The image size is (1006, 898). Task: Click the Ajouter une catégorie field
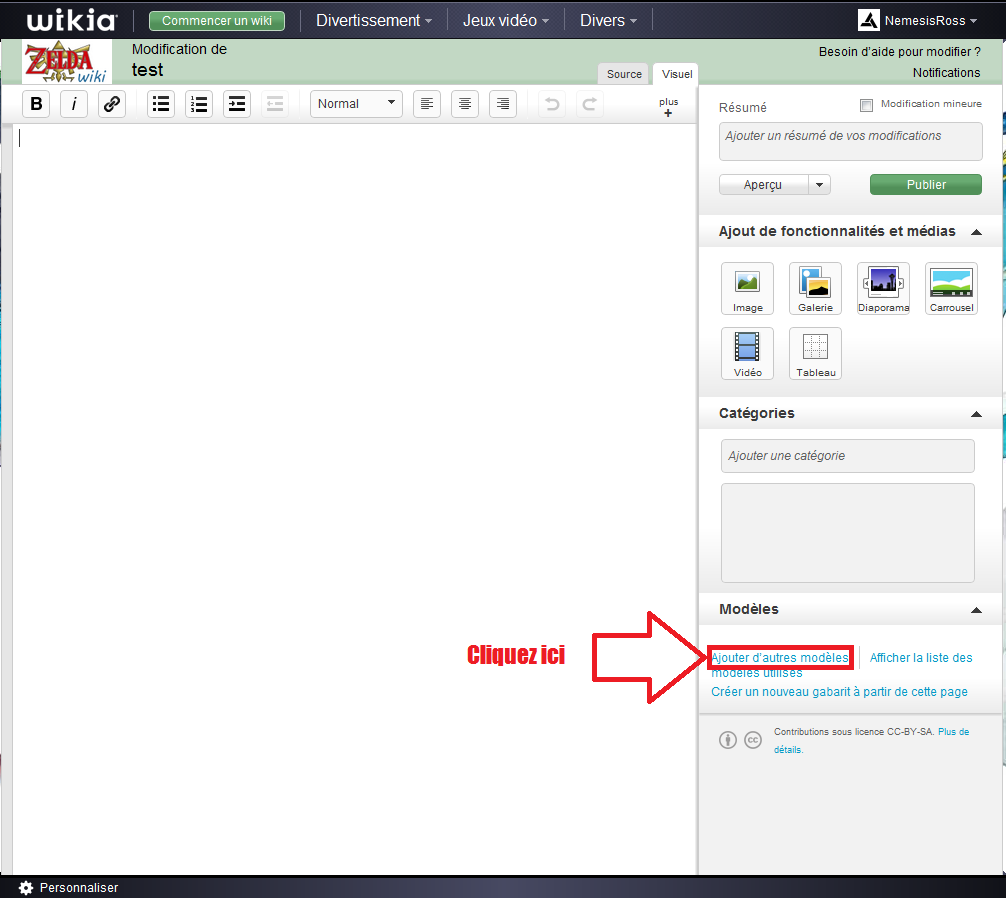pyautogui.click(x=847, y=456)
